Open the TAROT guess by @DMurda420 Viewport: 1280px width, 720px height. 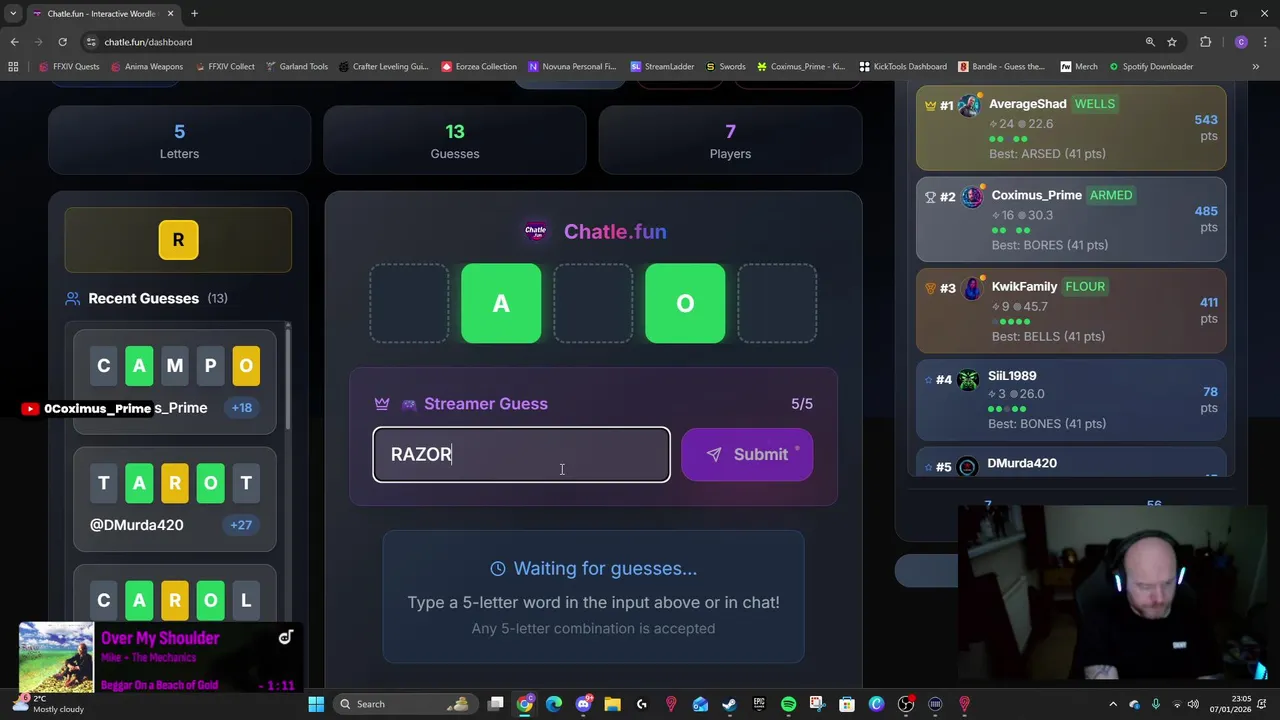click(174, 499)
